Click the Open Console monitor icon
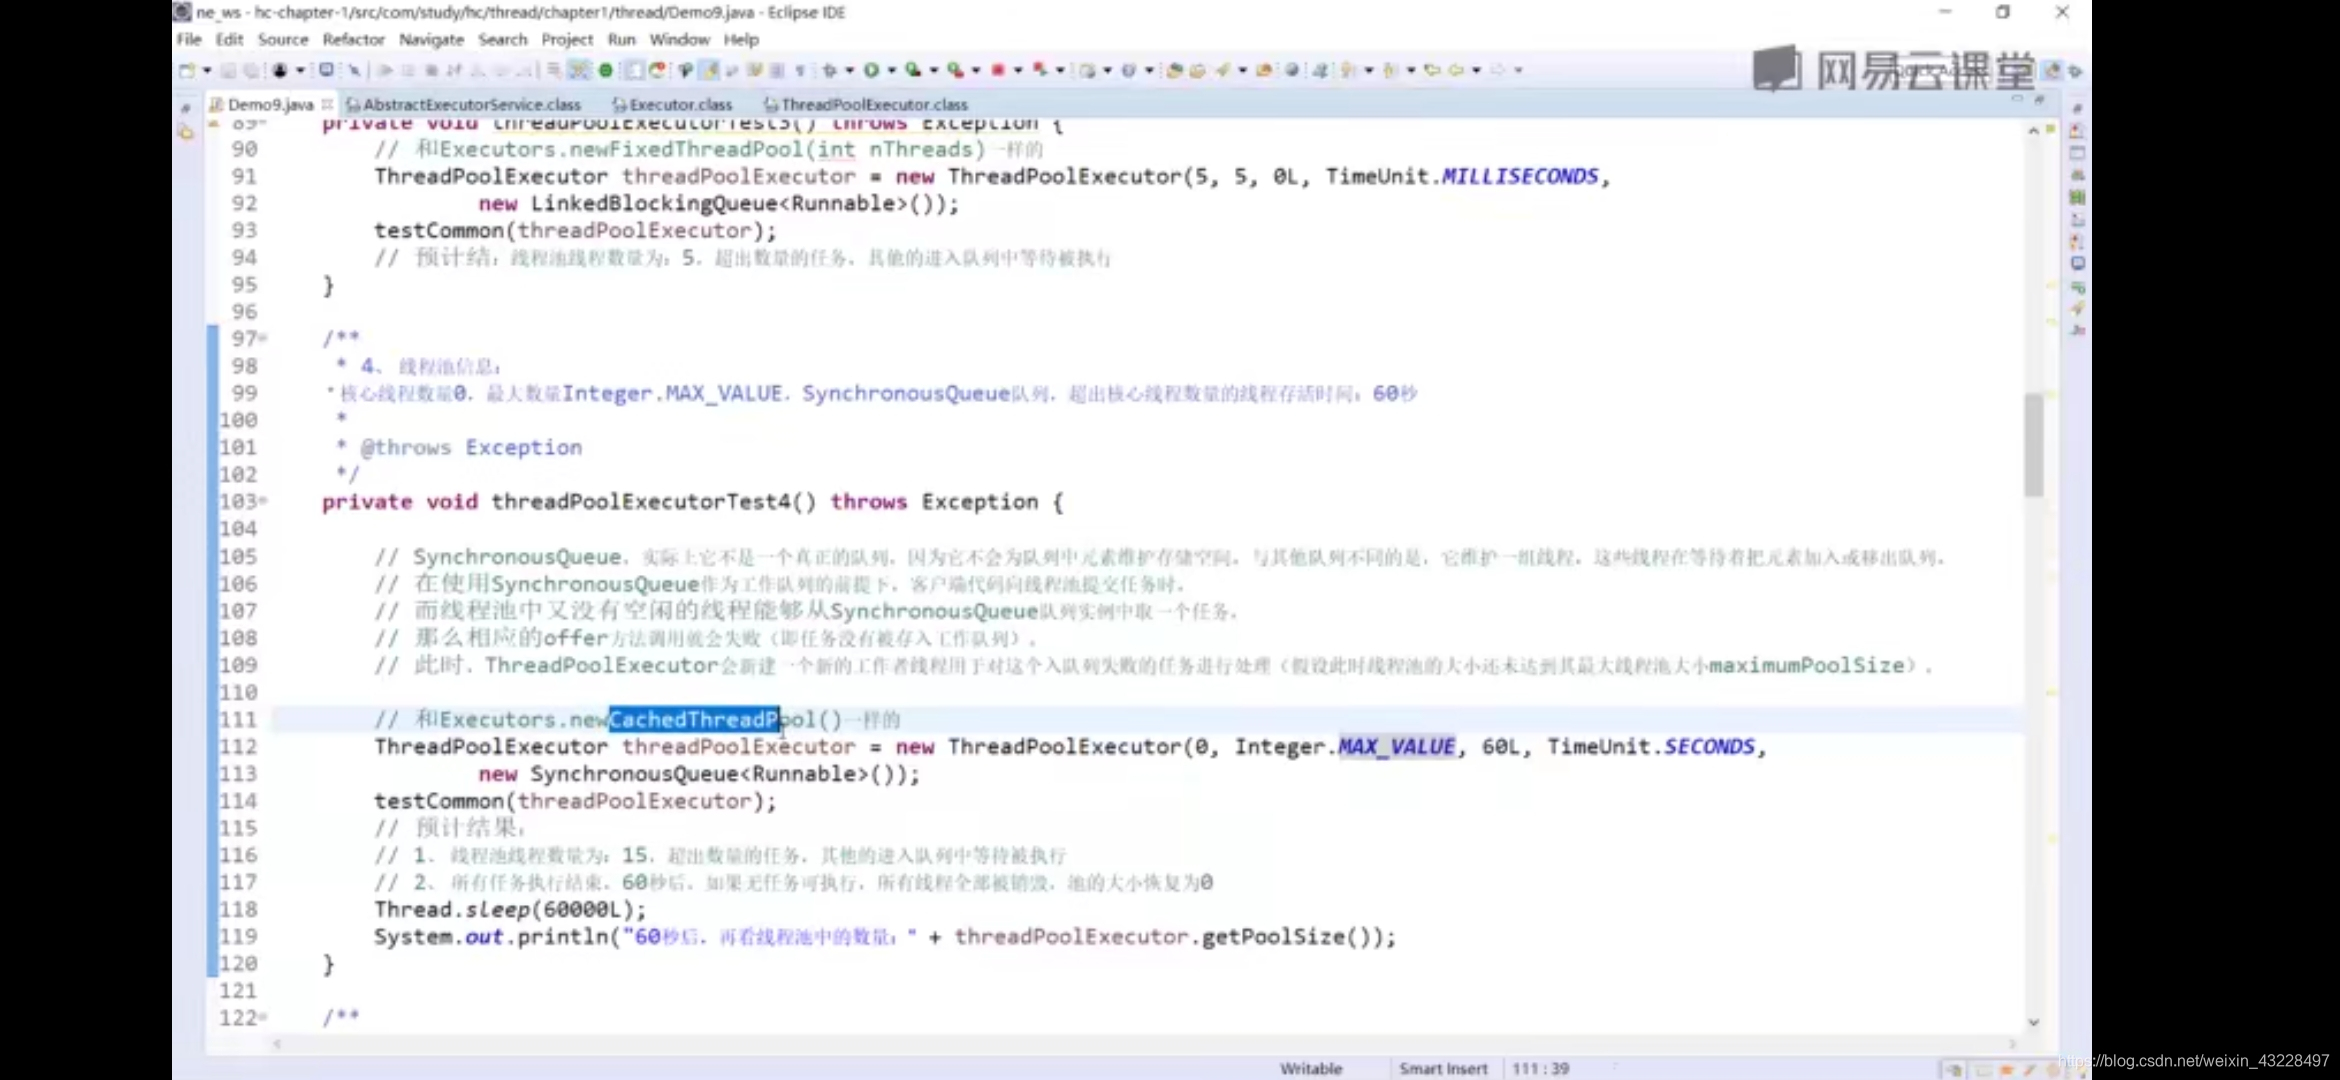 326,70
